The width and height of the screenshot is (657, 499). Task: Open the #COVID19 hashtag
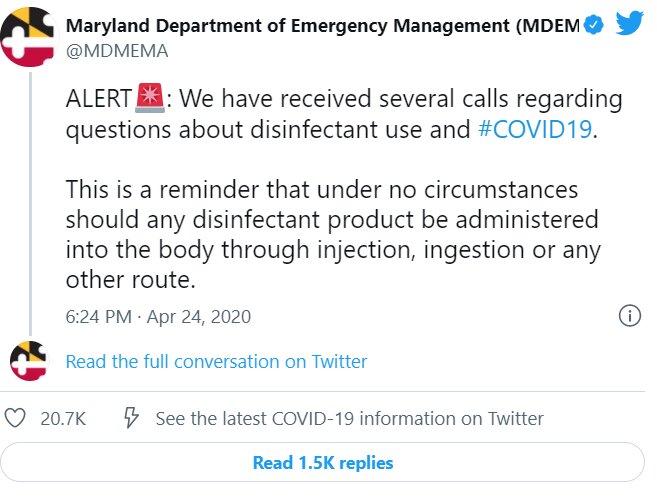[x=535, y=129]
